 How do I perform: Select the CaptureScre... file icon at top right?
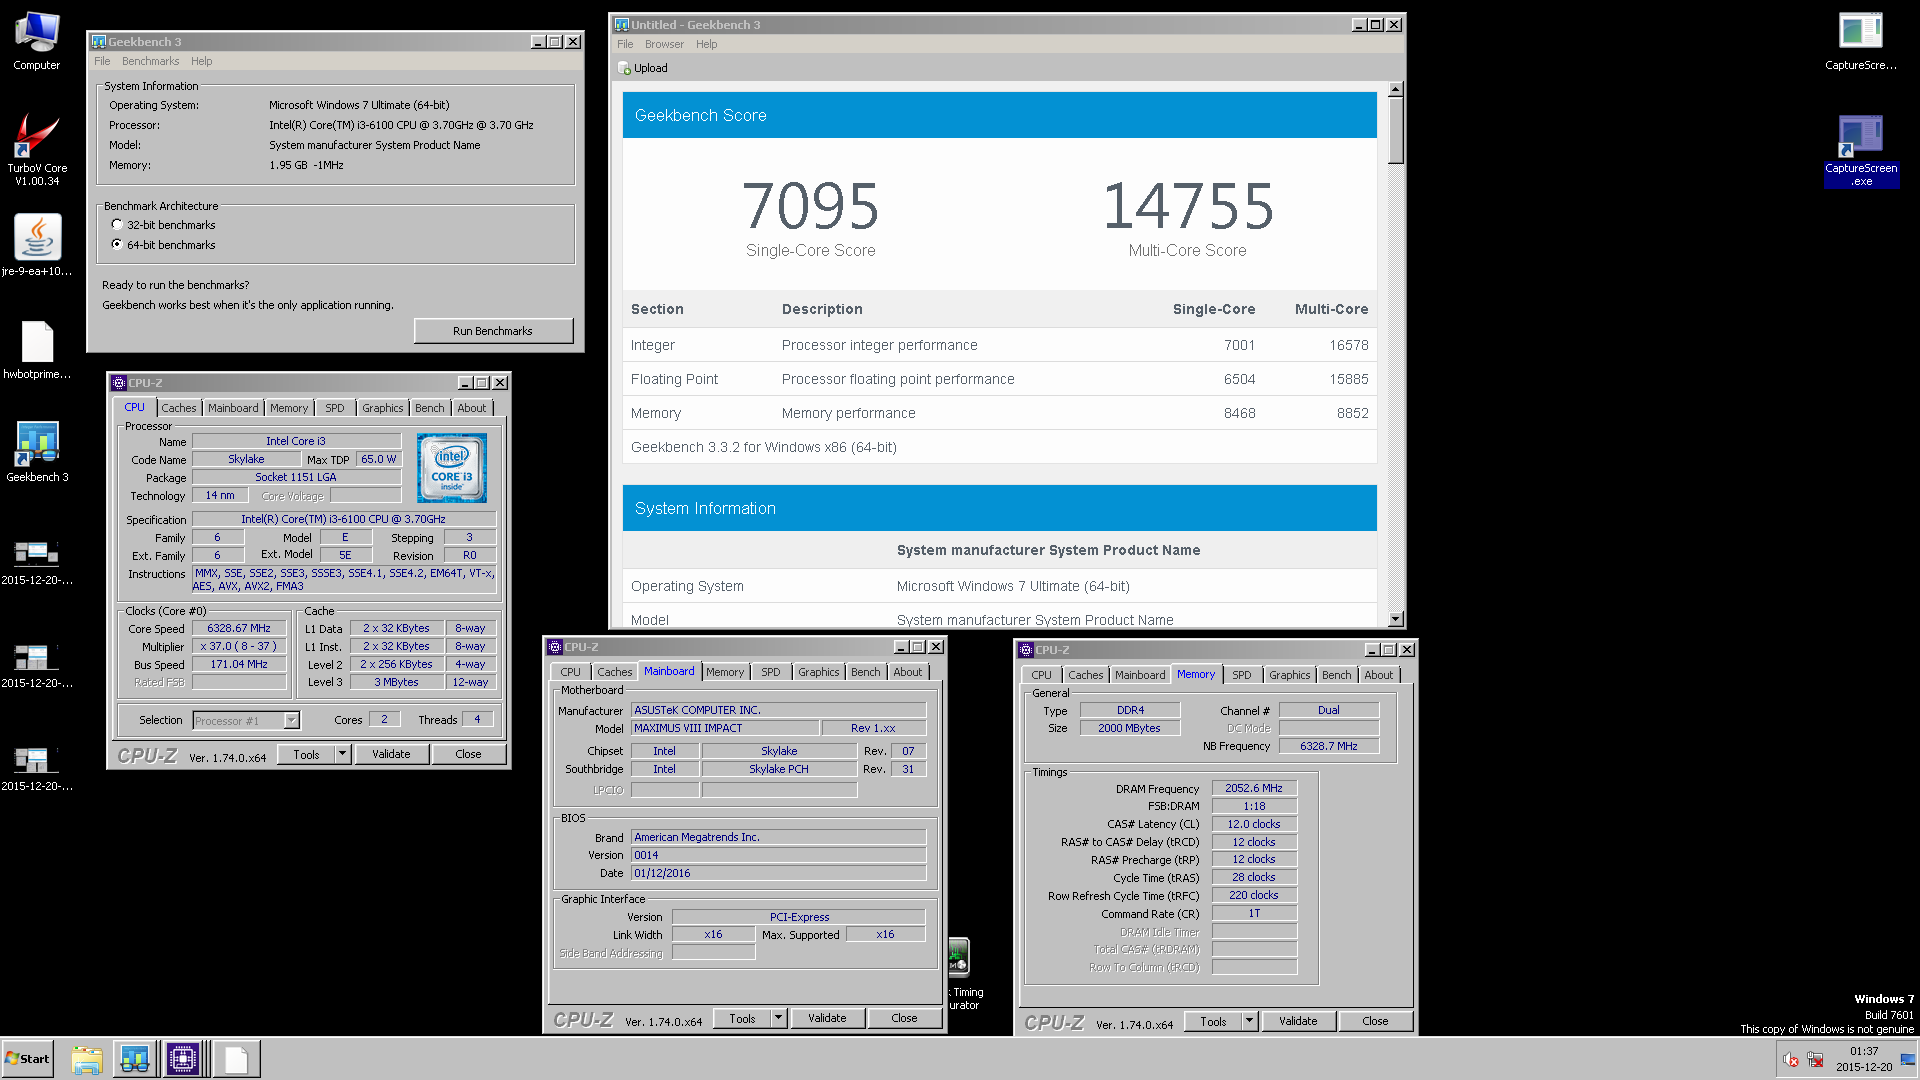[1861, 40]
